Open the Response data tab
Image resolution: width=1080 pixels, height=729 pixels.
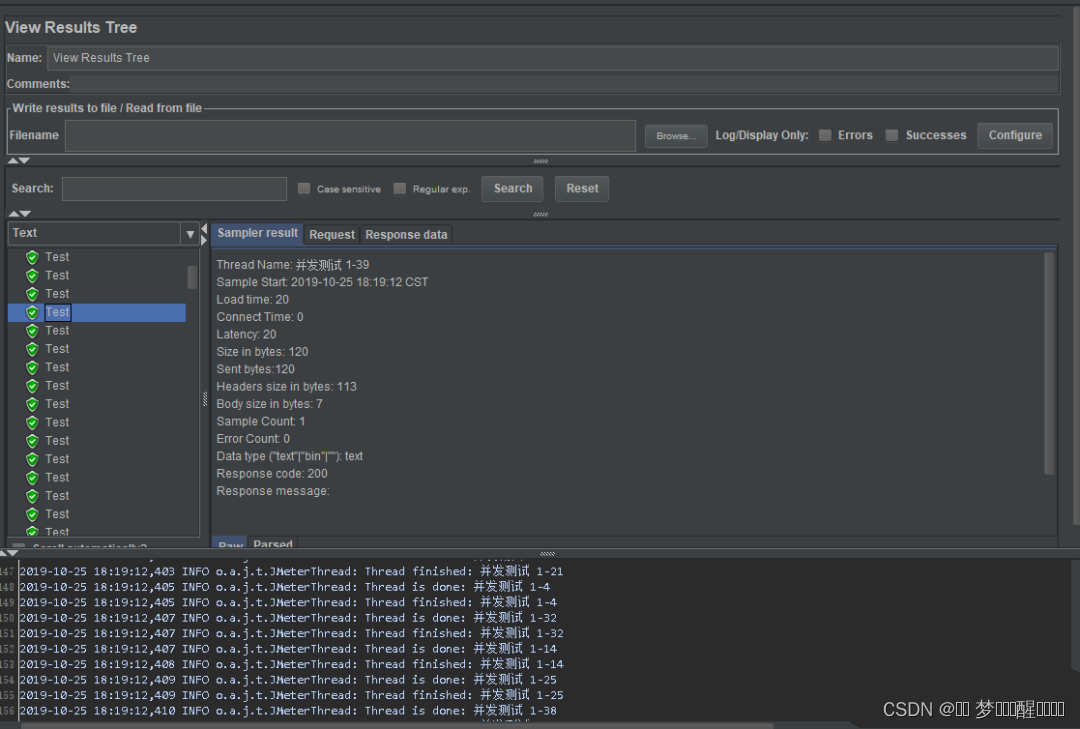click(406, 235)
